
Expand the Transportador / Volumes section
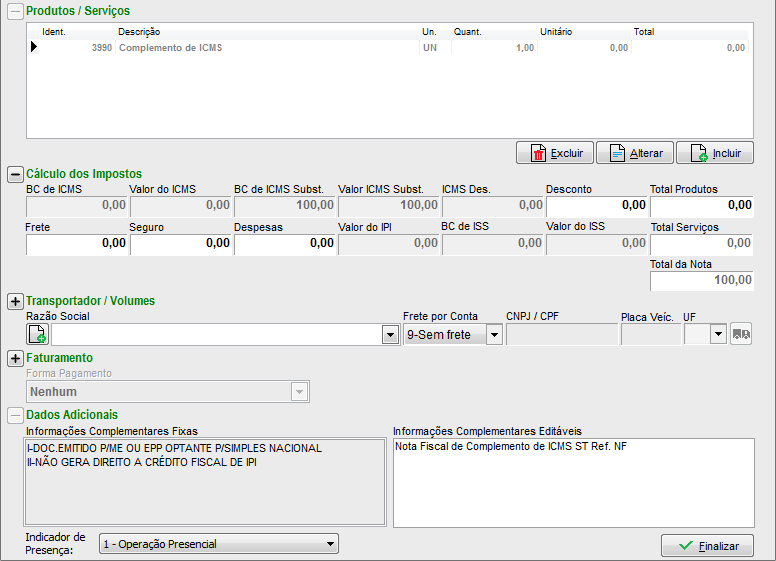[x=15, y=301]
